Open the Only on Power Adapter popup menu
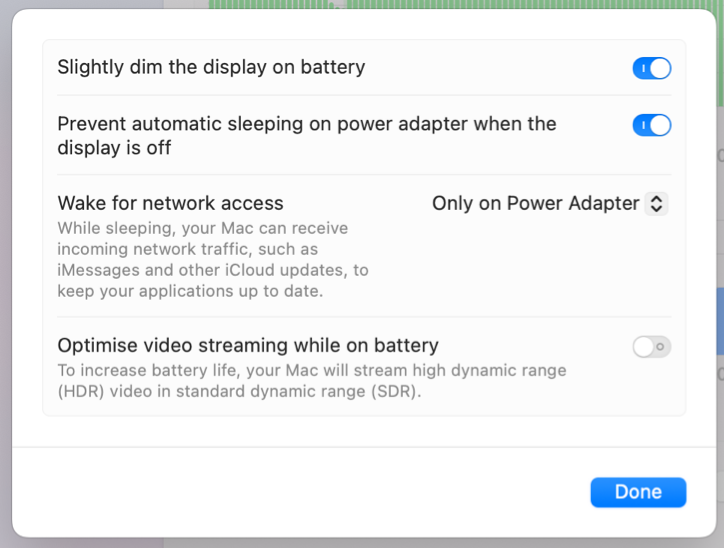Viewport: 724px width, 548px height. pos(549,203)
